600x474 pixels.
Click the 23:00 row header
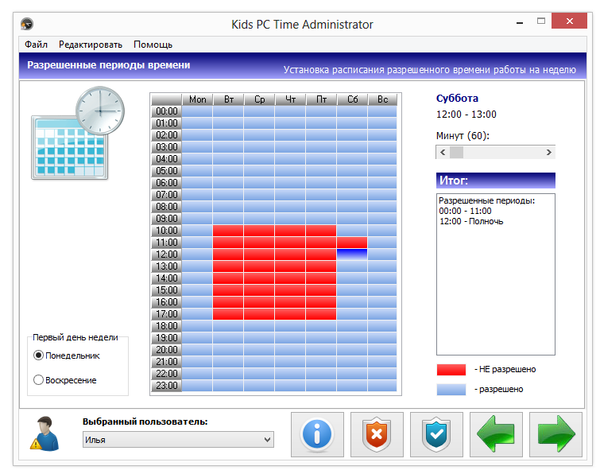(x=166, y=386)
